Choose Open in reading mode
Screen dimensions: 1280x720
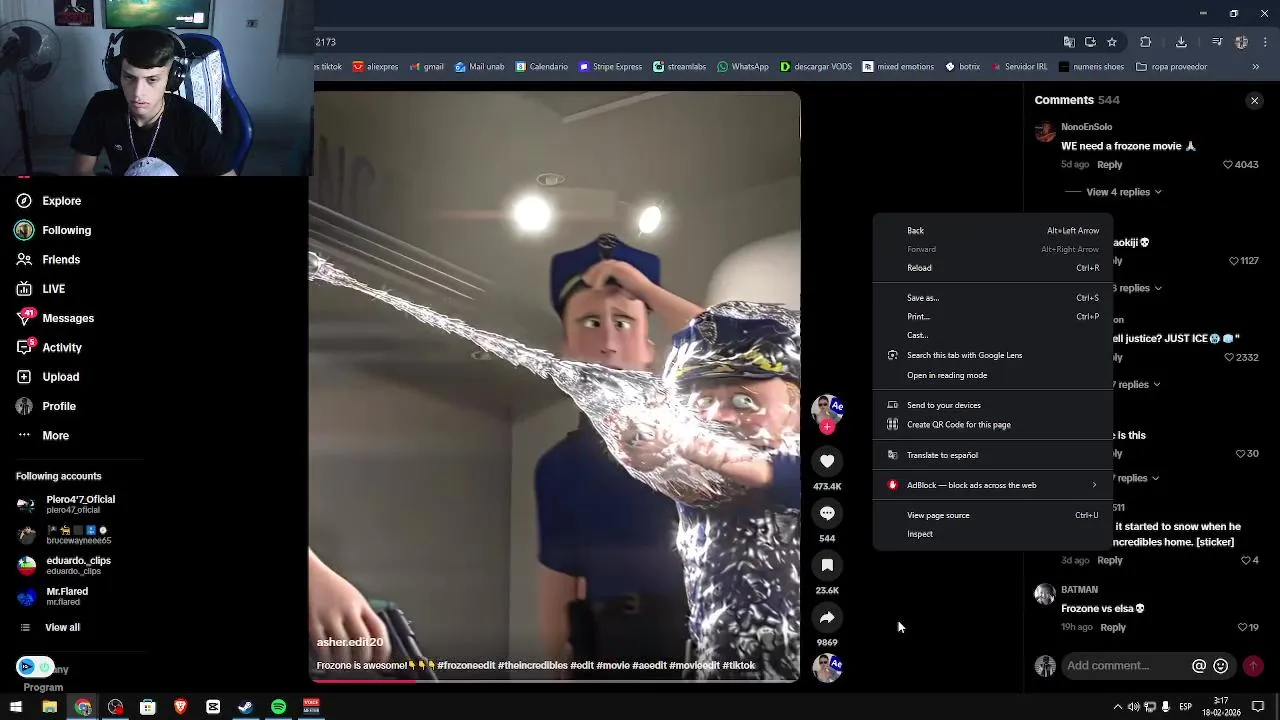pos(993,375)
